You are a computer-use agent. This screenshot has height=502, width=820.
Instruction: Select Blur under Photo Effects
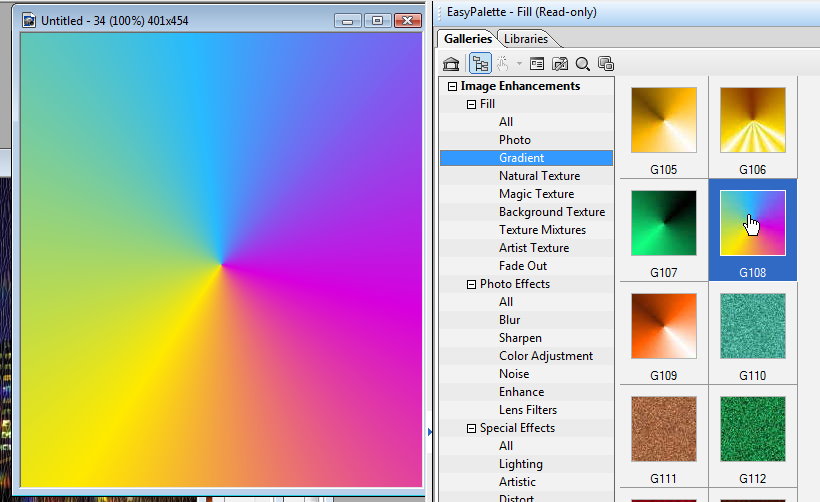click(x=509, y=320)
